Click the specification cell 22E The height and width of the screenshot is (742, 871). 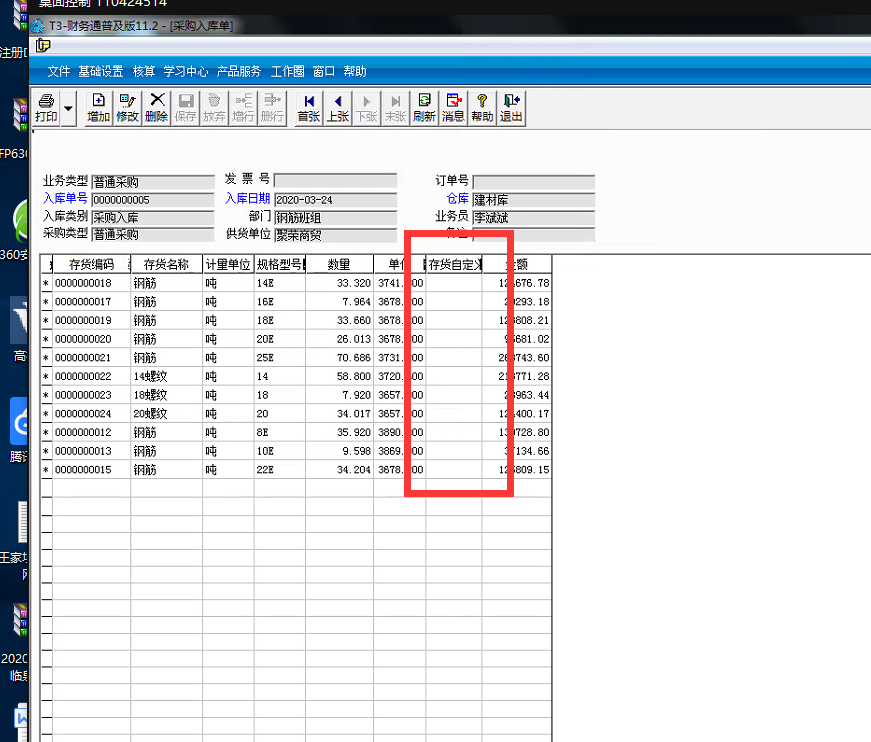coord(279,469)
